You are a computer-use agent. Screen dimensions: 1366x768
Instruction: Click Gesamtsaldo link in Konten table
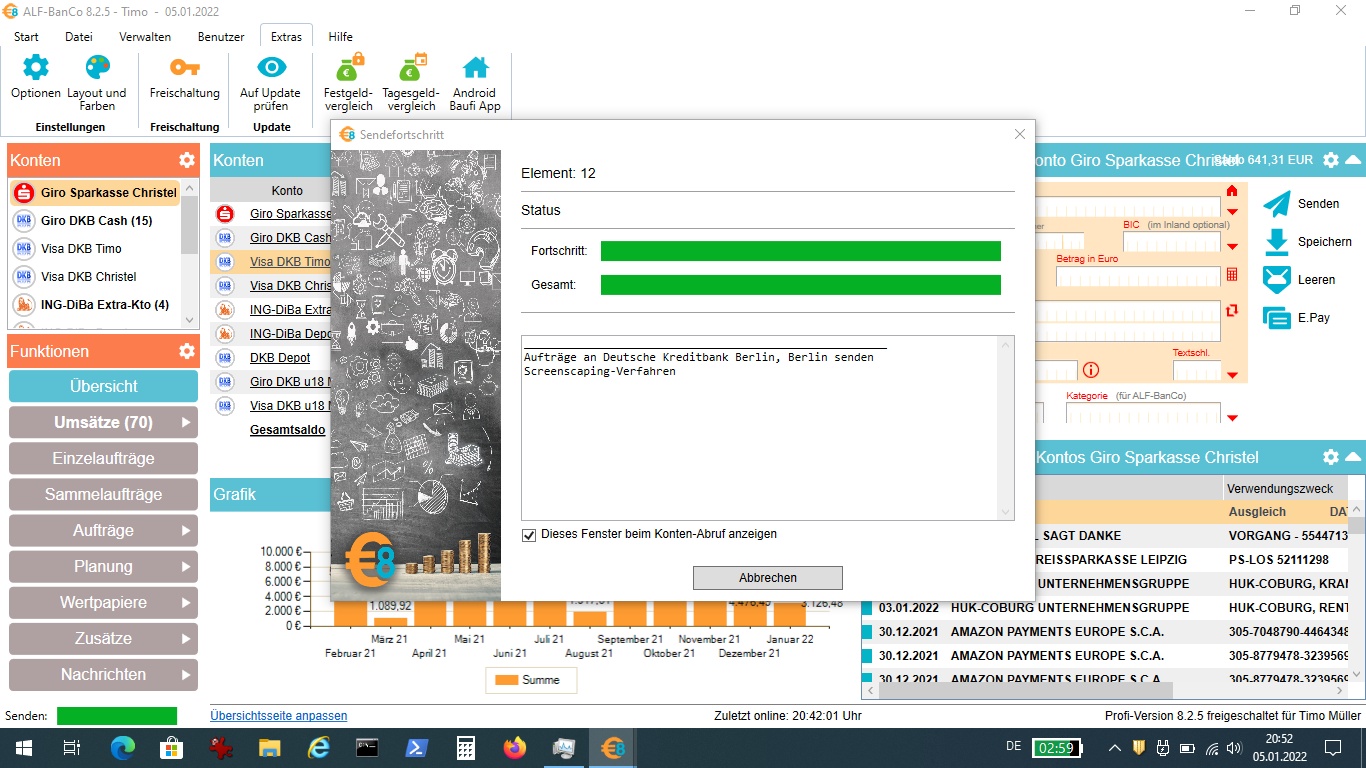point(288,430)
